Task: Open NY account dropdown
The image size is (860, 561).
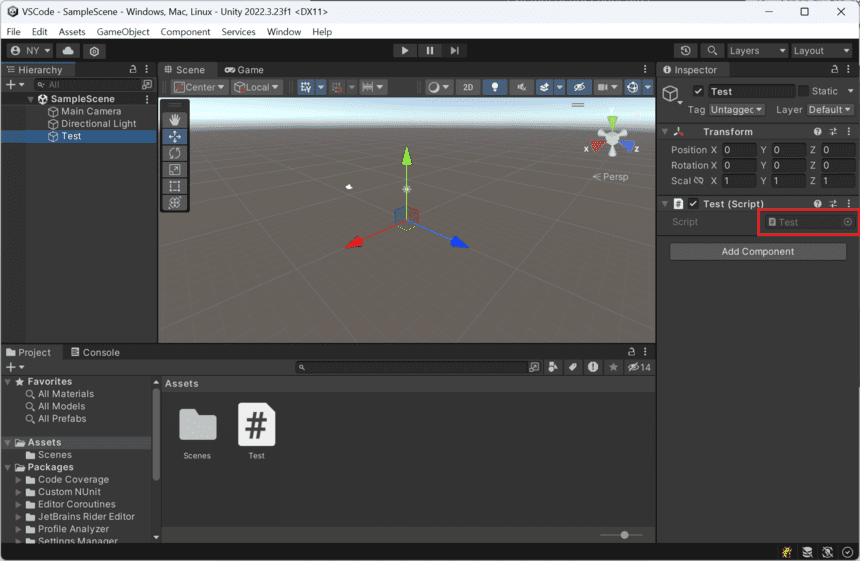Action: (x=30, y=50)
